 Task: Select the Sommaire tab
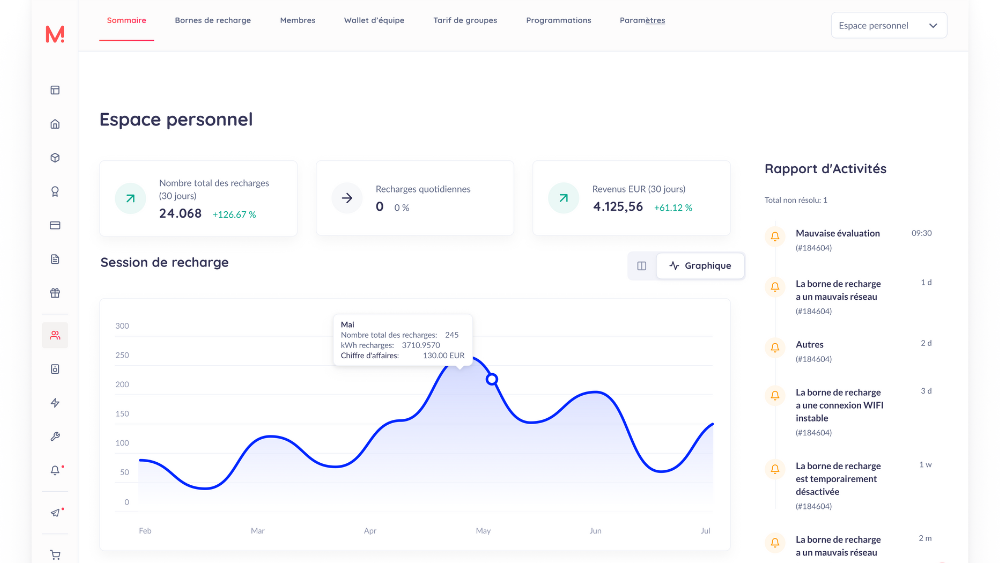[x=126, y=20]
